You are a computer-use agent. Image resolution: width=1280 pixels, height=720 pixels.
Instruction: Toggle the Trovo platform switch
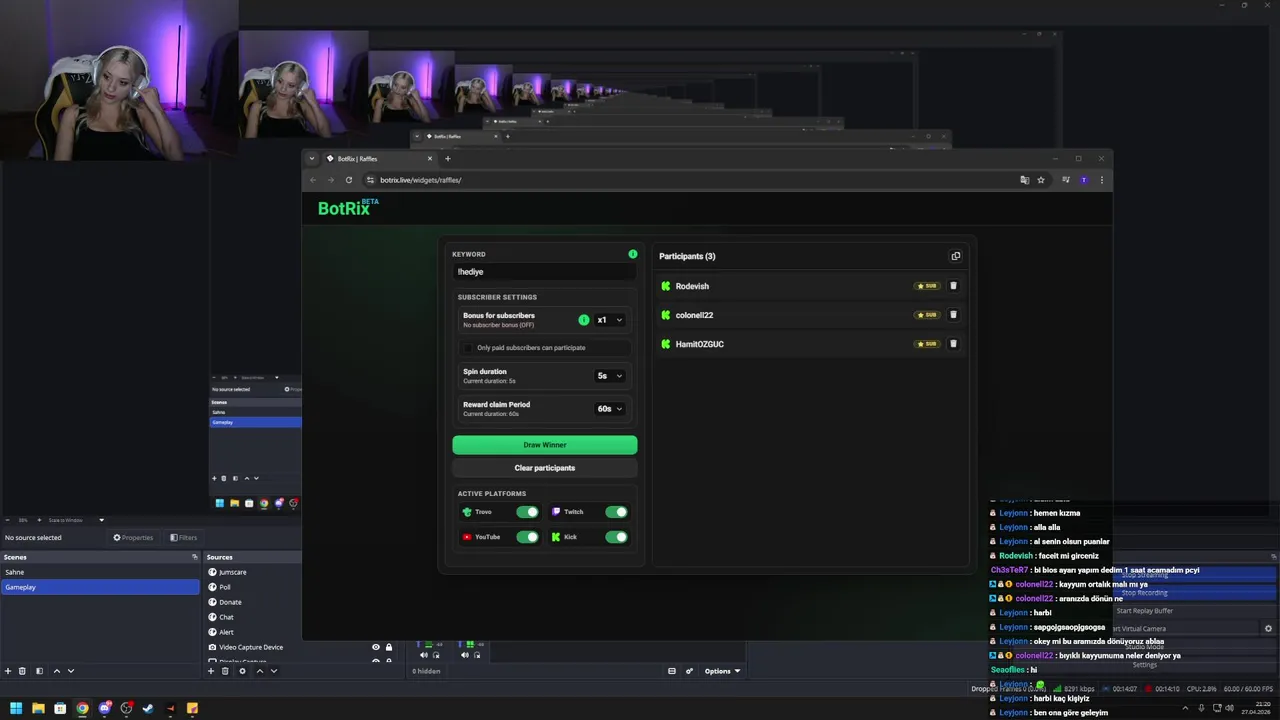pos(527,512)
